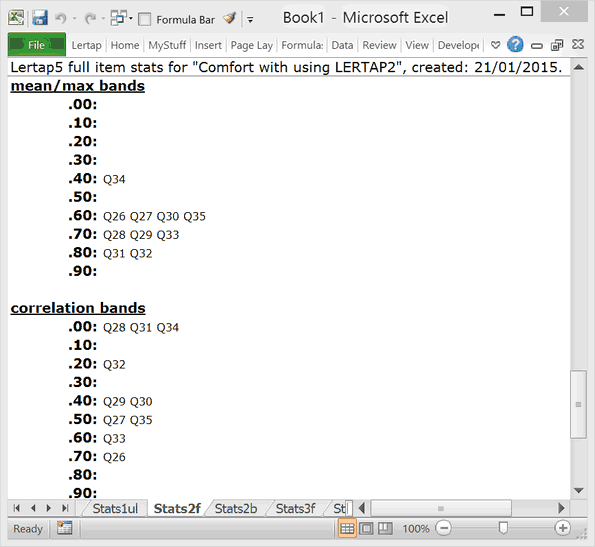The height and width of the screenshot is (547, 595).
Task: Open the Undo history dropdown arrow
Action: pos(74,18)
